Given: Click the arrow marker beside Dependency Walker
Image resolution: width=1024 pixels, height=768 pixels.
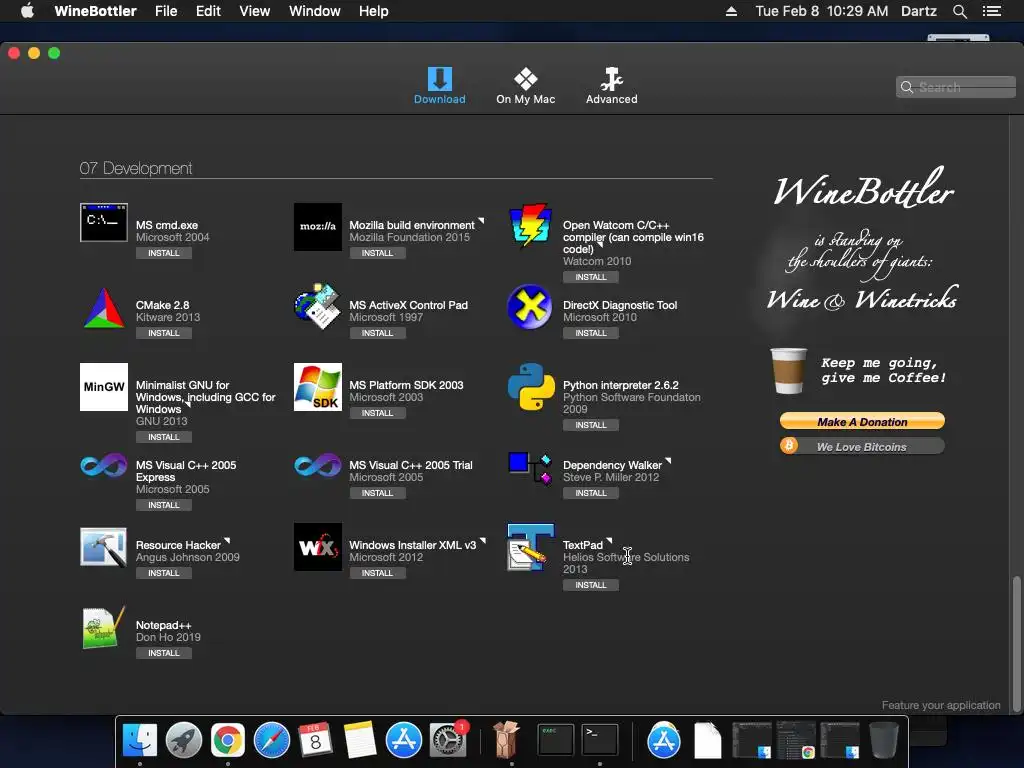Looking at the screenshot, I should point(668,462).
